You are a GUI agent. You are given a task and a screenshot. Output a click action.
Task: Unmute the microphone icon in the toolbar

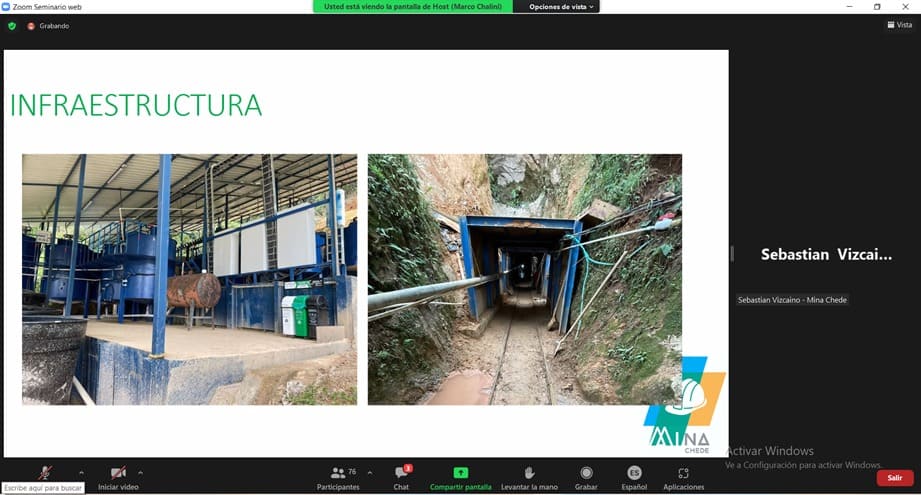pyautogui.click(x=45, y=473)
